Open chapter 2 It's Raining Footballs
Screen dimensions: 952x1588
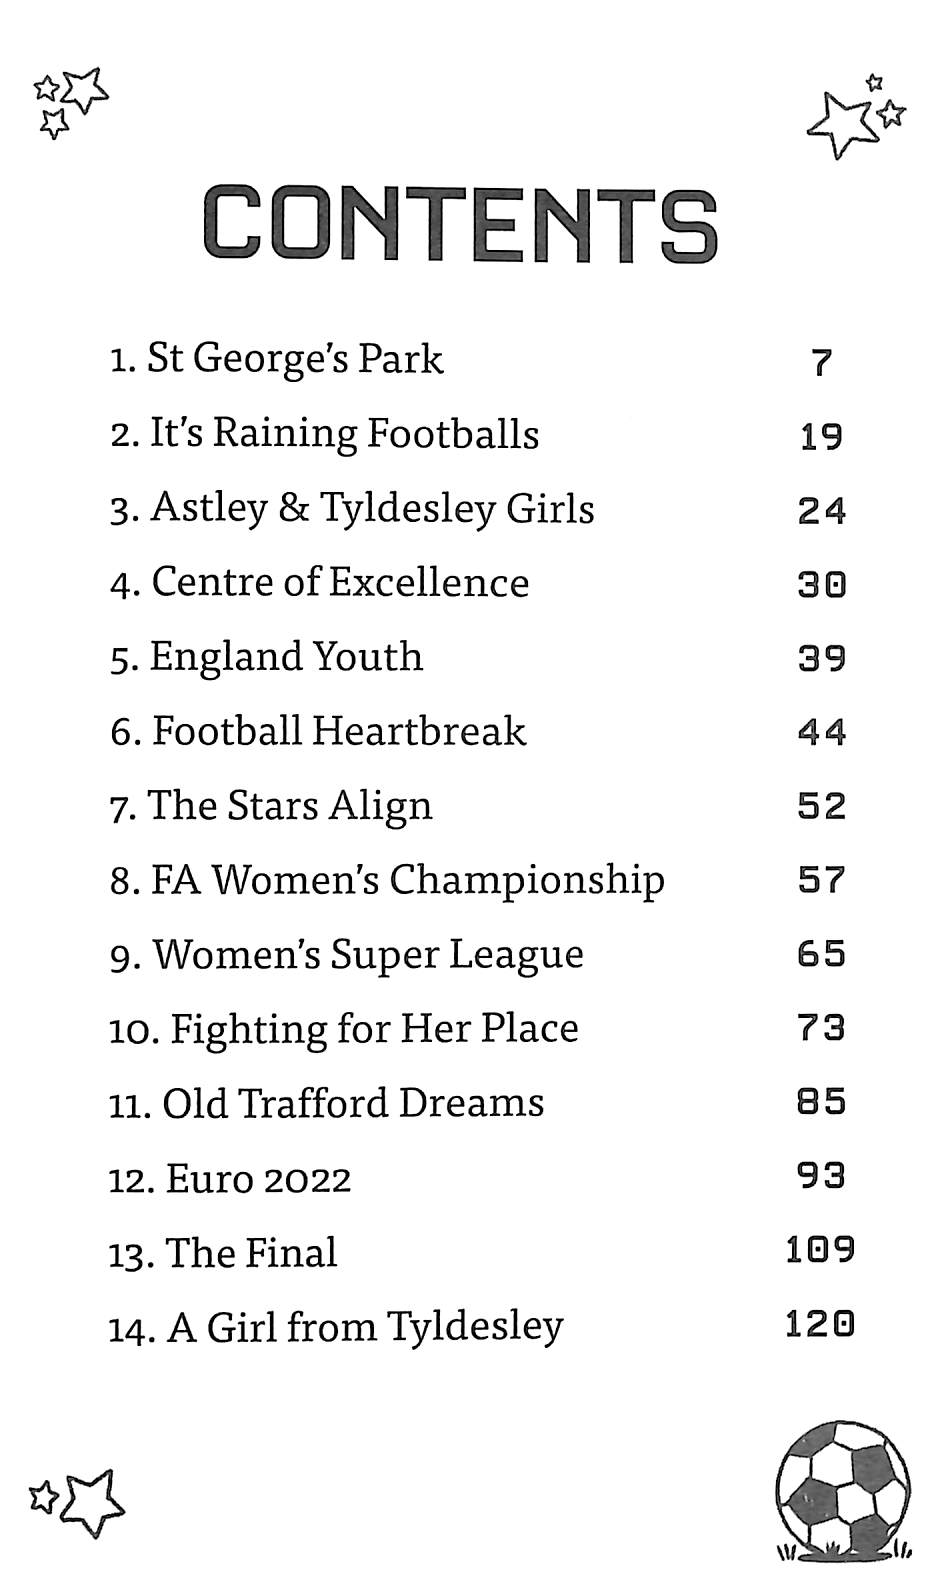(x=325, y=434)
